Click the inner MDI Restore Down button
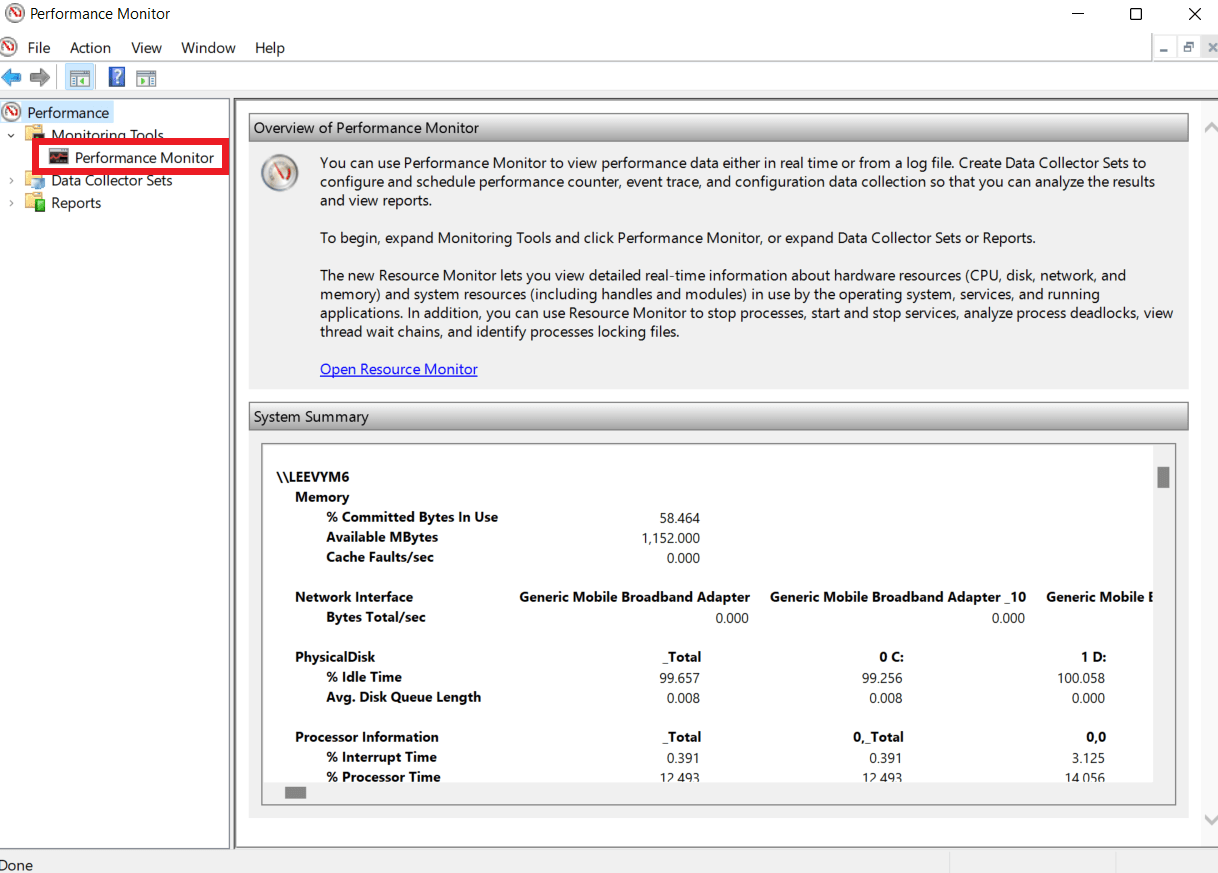 click(x=1188, y=47)
